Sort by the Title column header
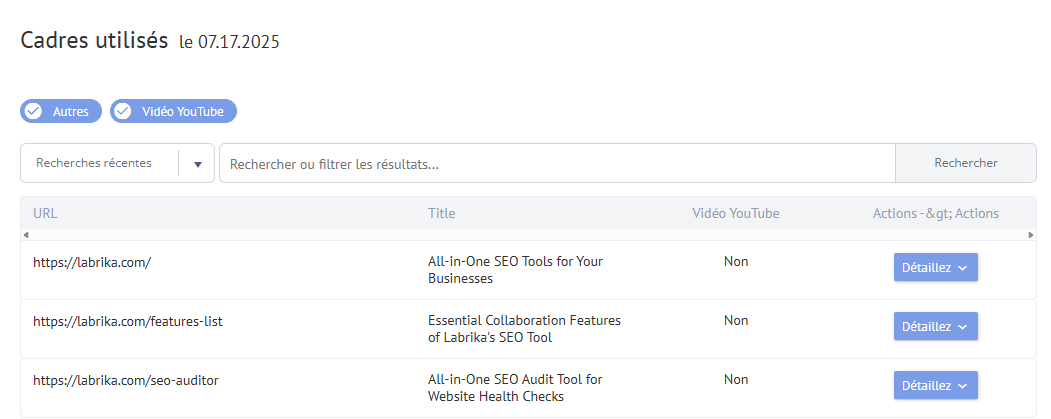 click(442, 214)
